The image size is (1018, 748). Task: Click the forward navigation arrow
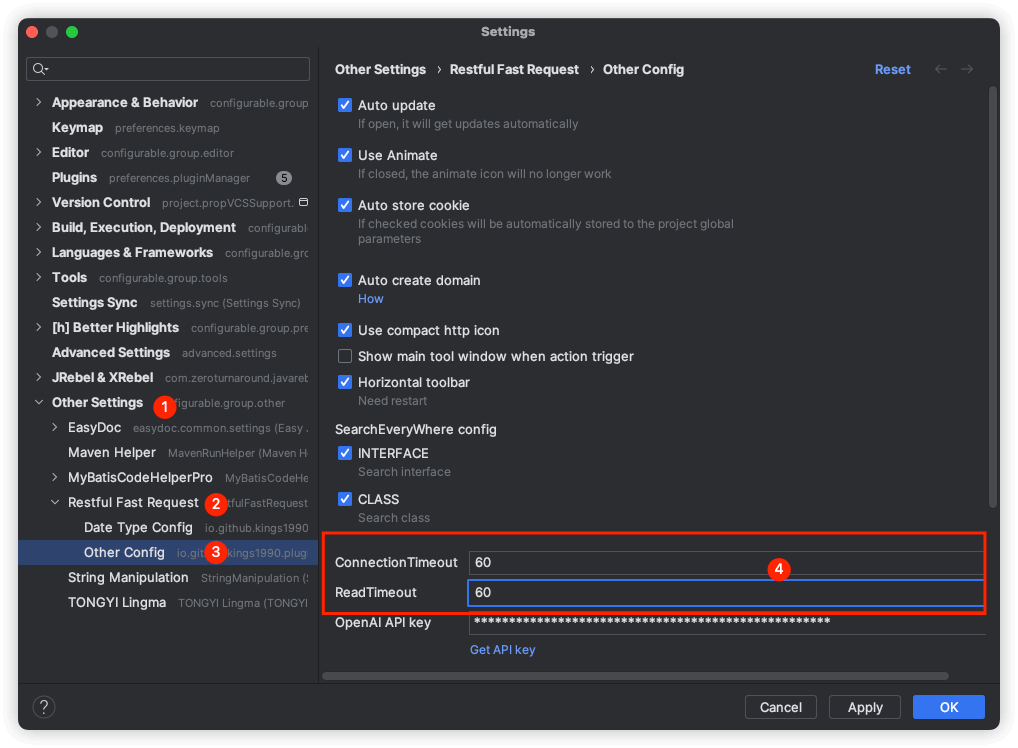(x=967, y=69)
